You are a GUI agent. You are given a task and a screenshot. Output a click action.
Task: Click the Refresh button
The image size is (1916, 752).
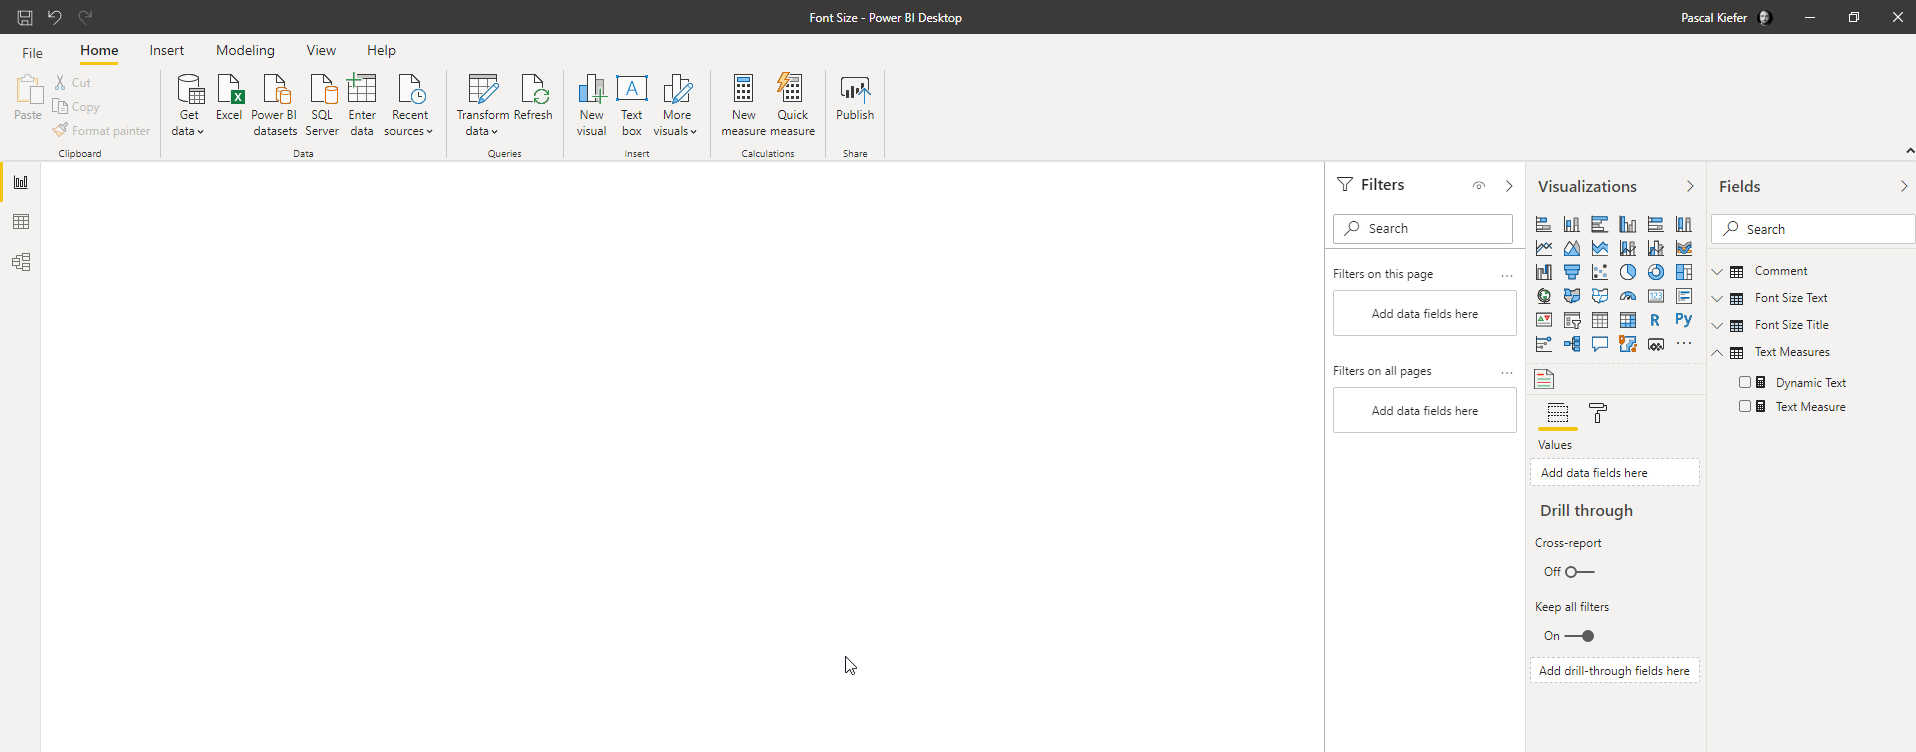(533, 98)
